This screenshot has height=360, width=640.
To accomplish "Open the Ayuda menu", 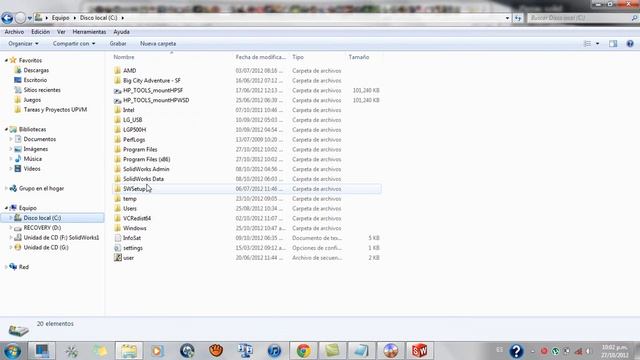I will [121, 32].
